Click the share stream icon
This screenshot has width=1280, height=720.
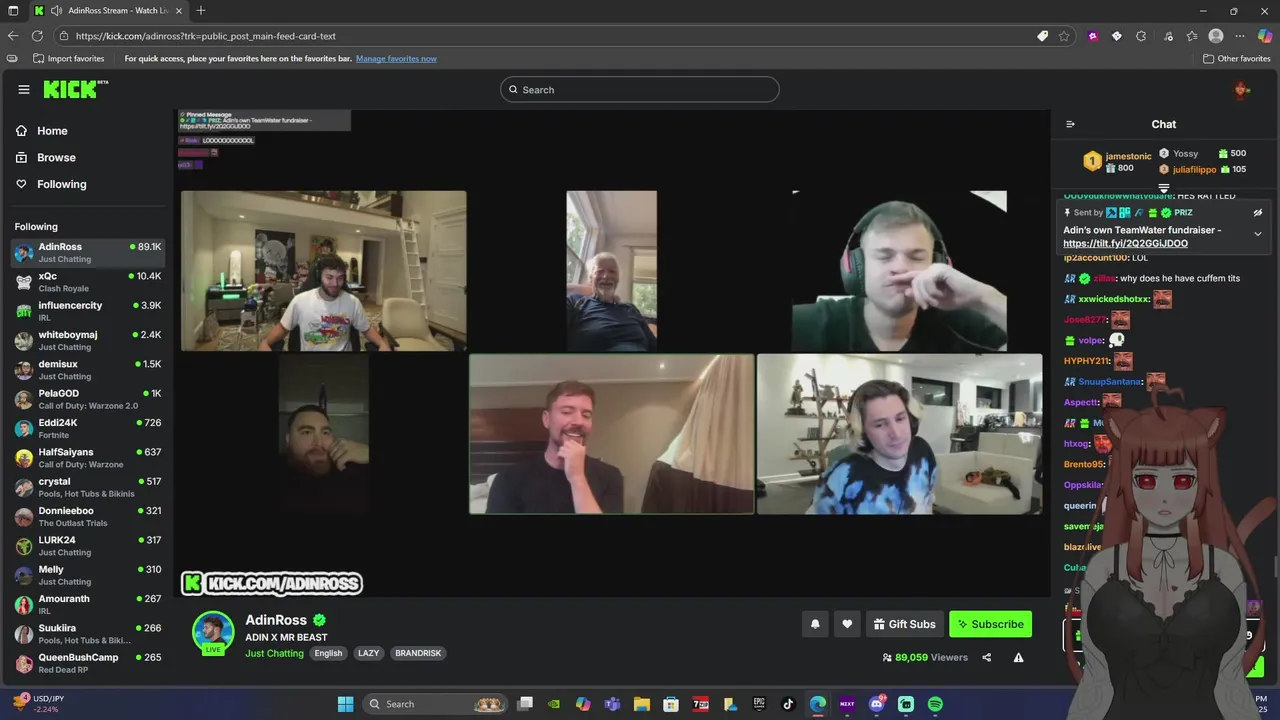click(x=987, y=657)
